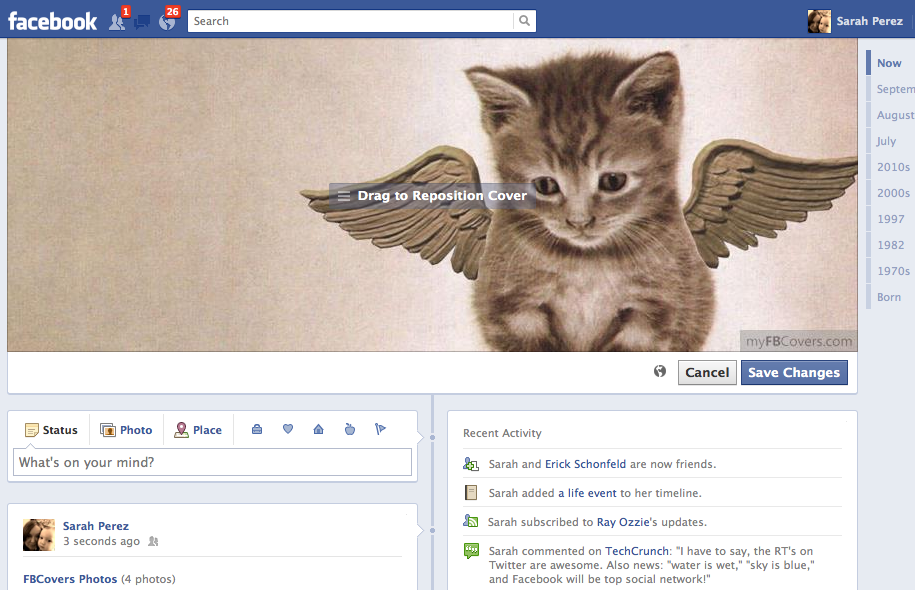Click the search magnifier button

(525, 21)
